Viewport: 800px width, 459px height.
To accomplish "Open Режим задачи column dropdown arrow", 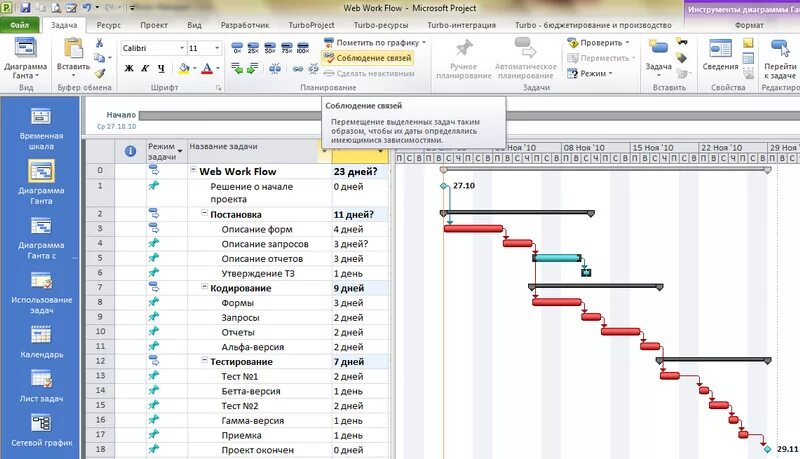I will (x=180, y=151).
